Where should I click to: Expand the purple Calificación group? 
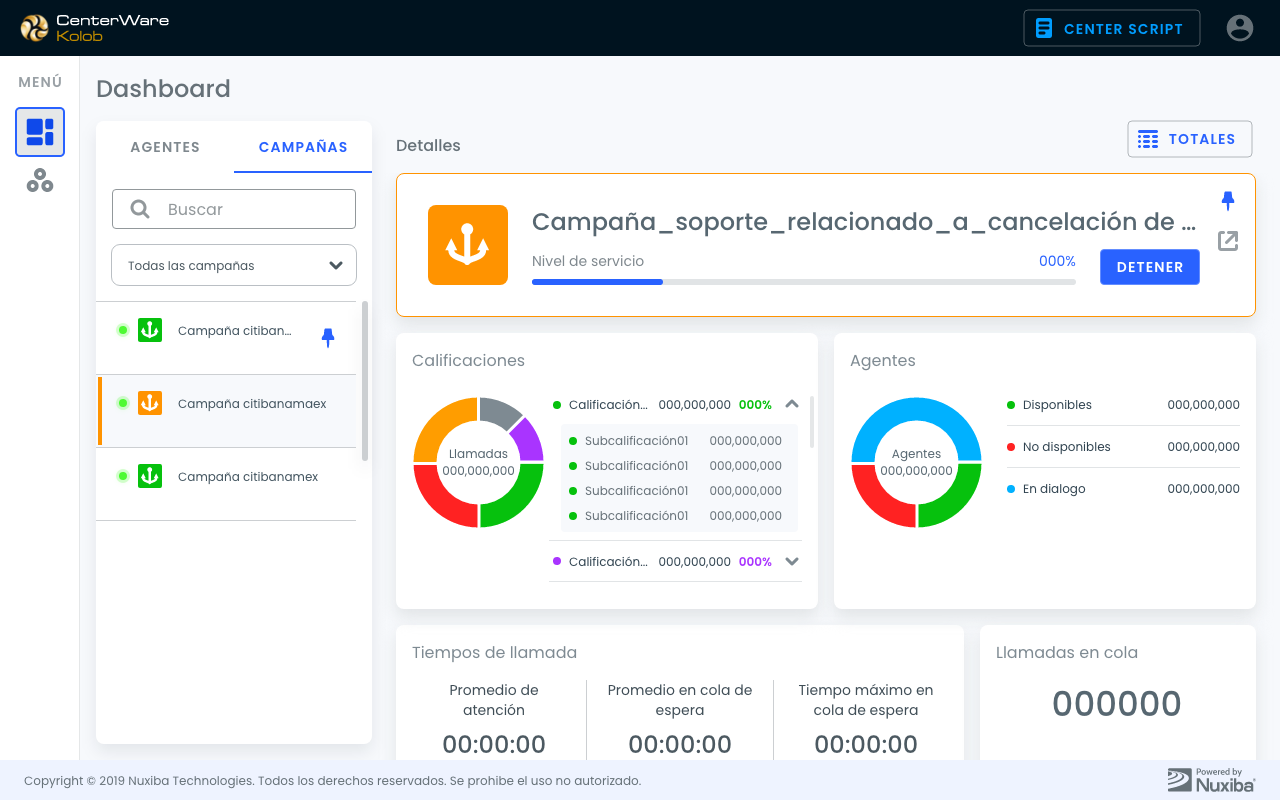792,562
